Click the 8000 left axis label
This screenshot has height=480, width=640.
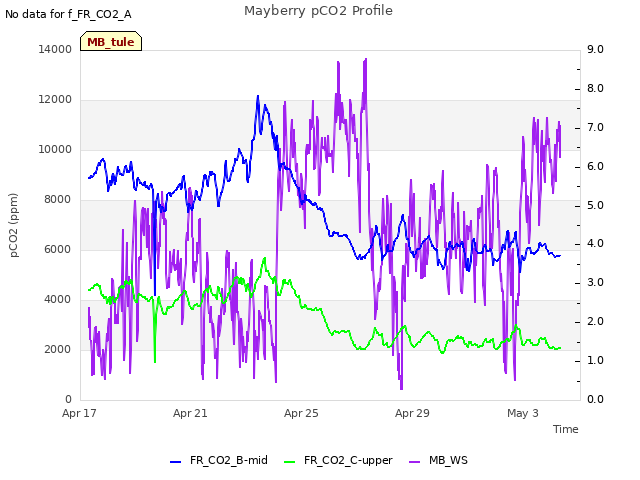point(58,200)
